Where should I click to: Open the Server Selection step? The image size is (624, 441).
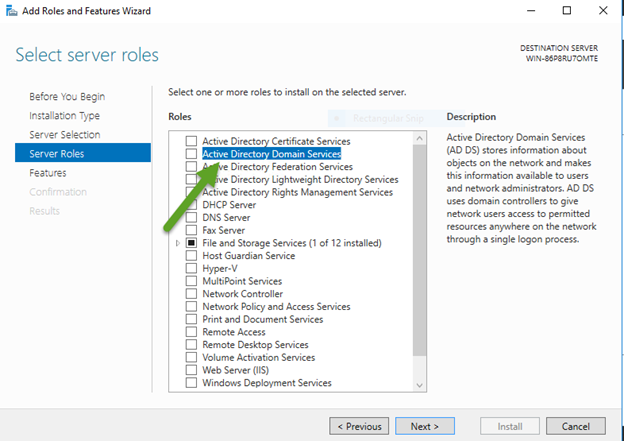[65, 135]
